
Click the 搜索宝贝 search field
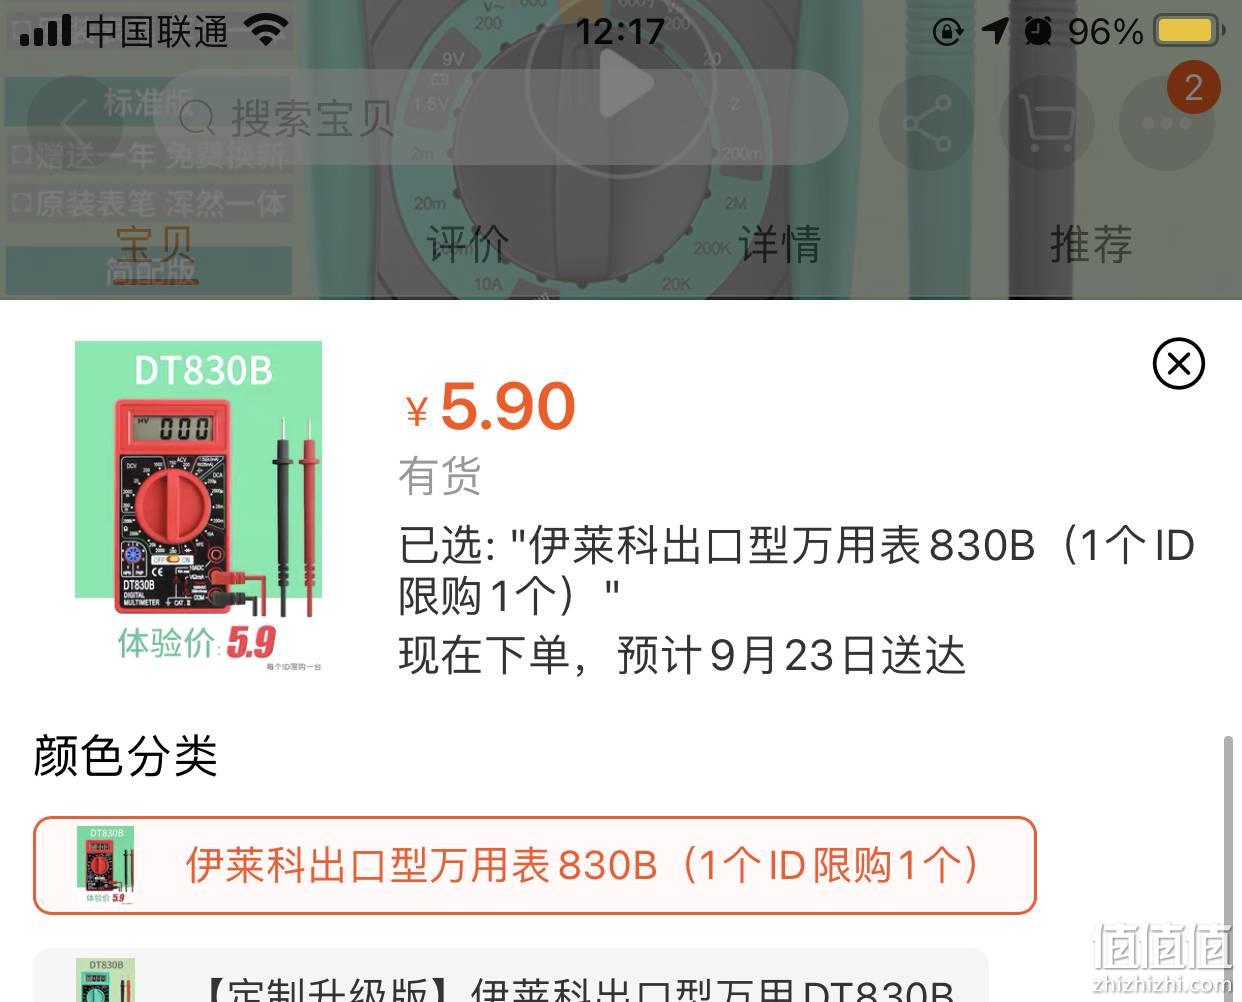pyautogui.click(x=500, y=118)
